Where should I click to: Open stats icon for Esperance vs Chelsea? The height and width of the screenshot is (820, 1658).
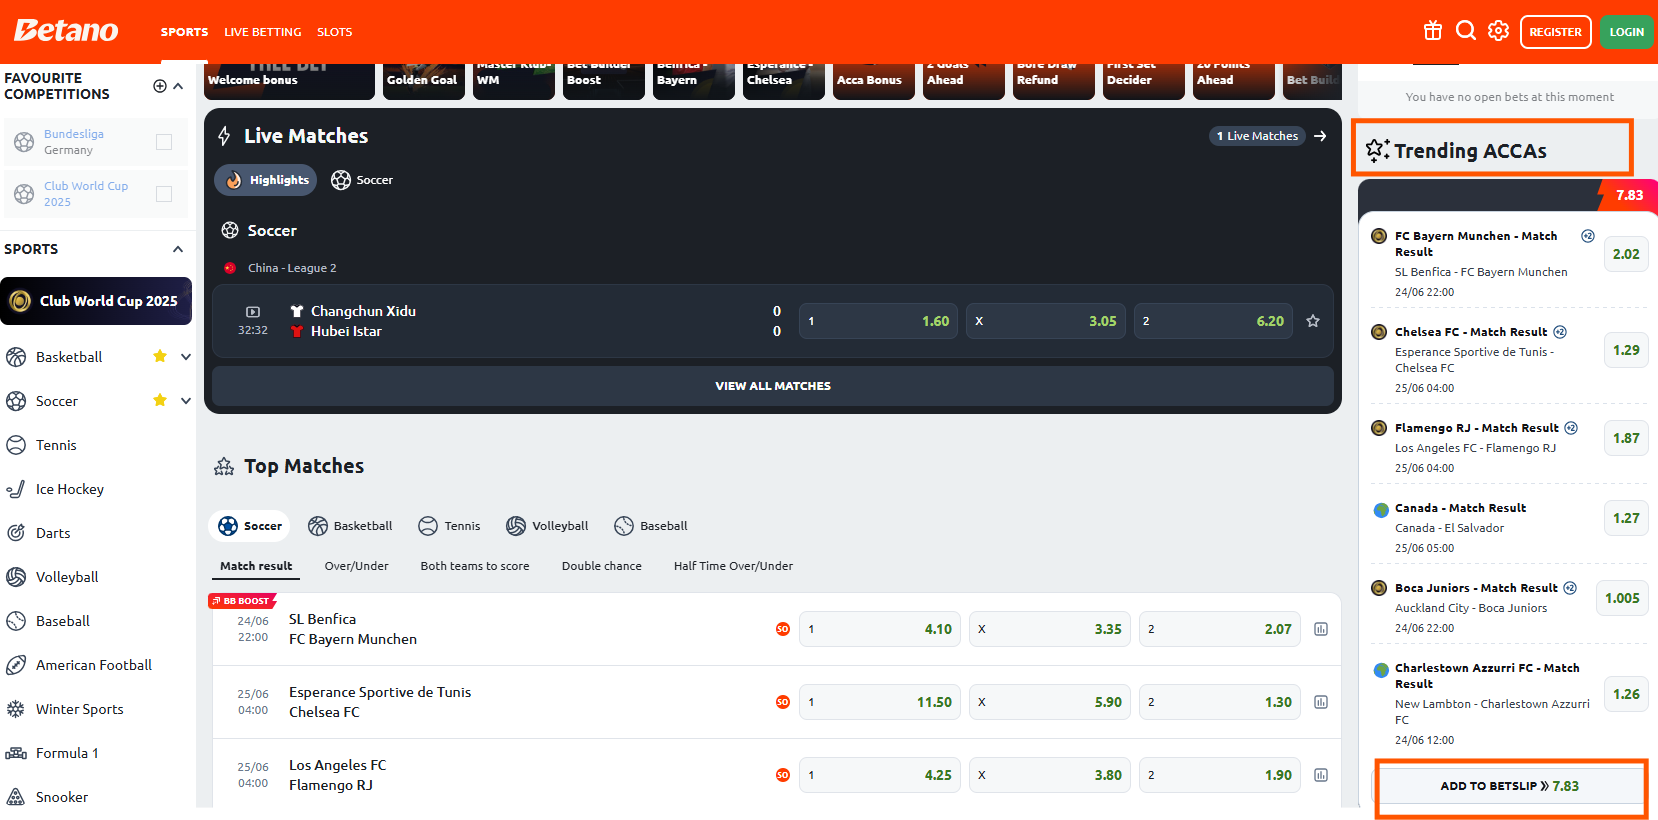click(1321, 702)
